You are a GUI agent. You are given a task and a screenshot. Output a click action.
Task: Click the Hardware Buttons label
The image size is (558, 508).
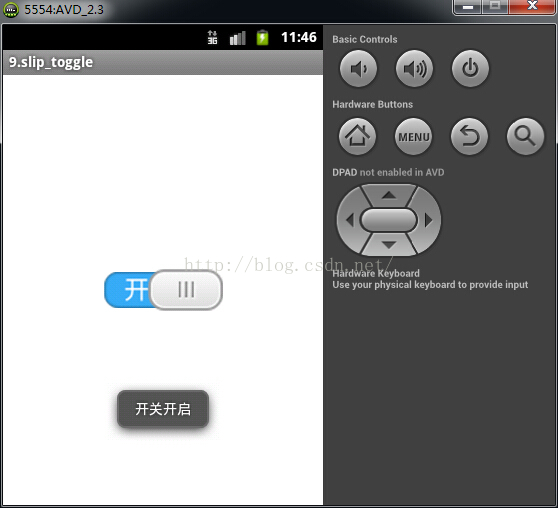pos(373,104)
